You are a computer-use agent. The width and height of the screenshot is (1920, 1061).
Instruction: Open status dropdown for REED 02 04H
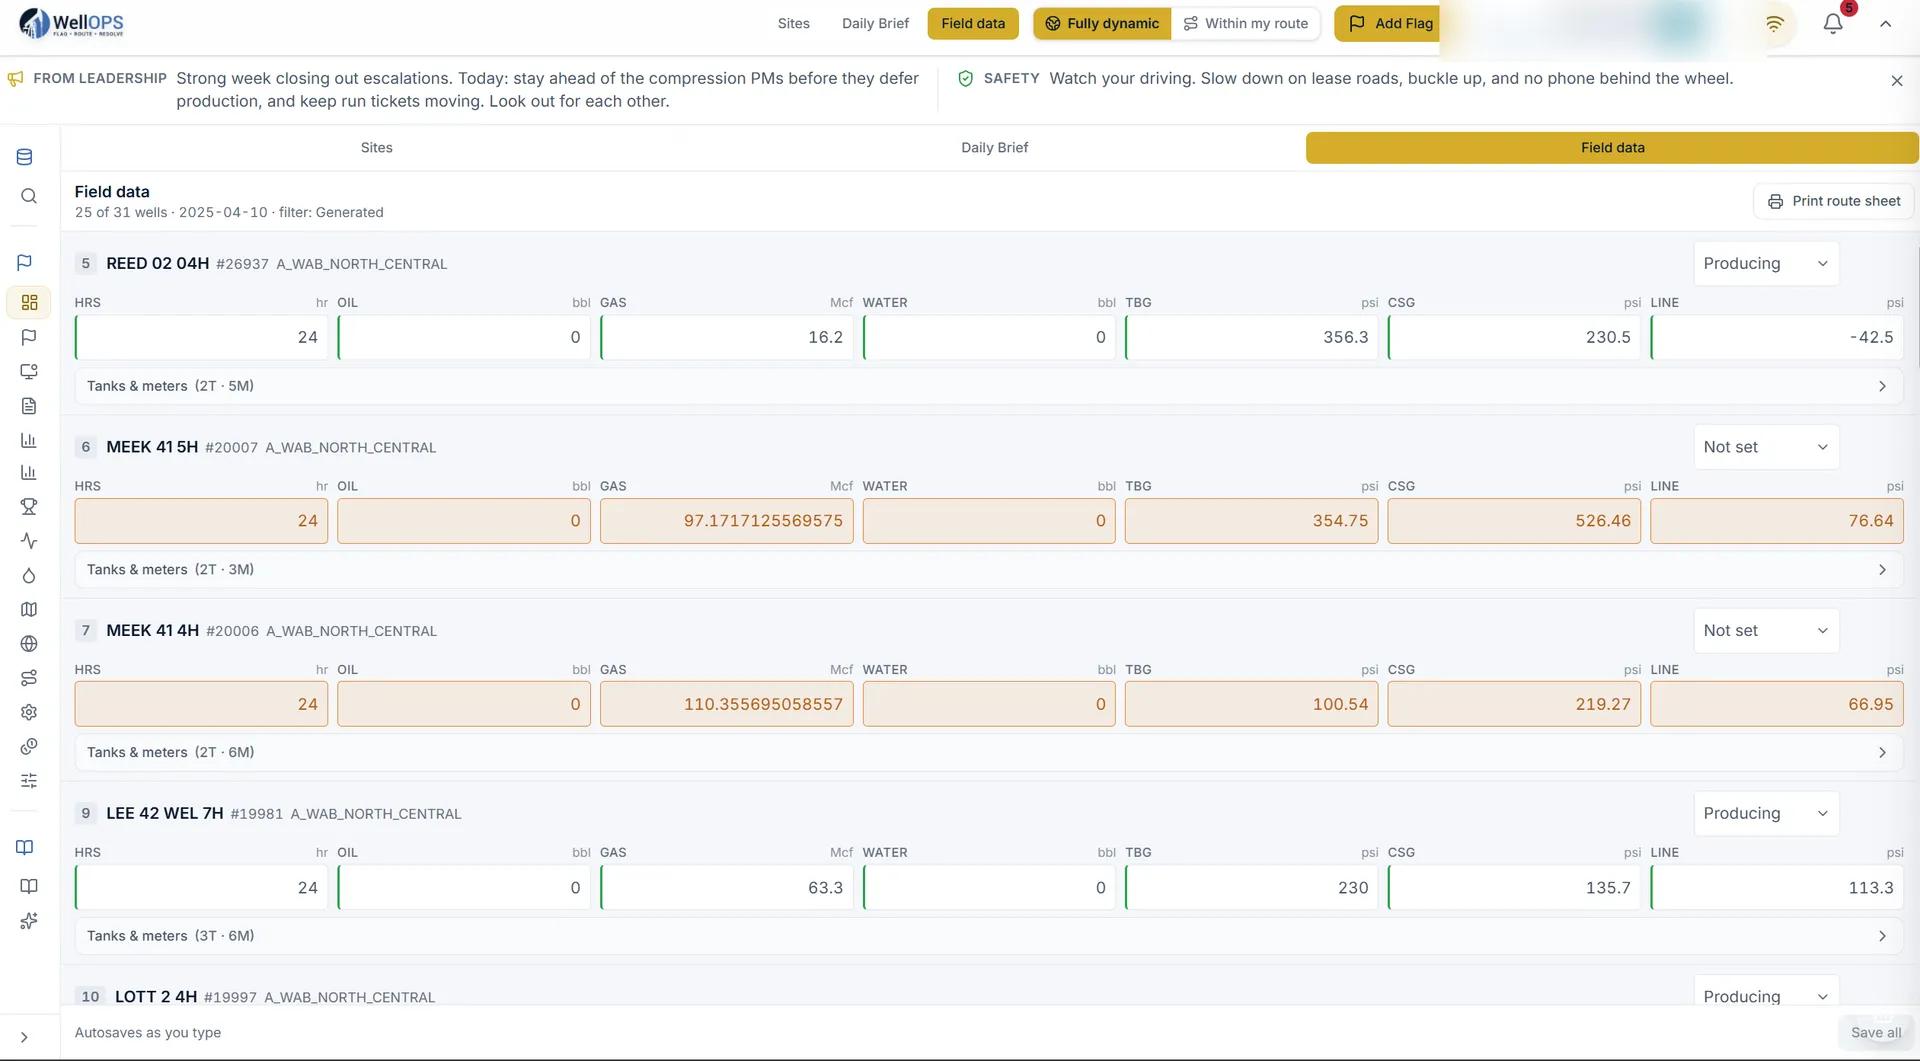(1766, 264)
